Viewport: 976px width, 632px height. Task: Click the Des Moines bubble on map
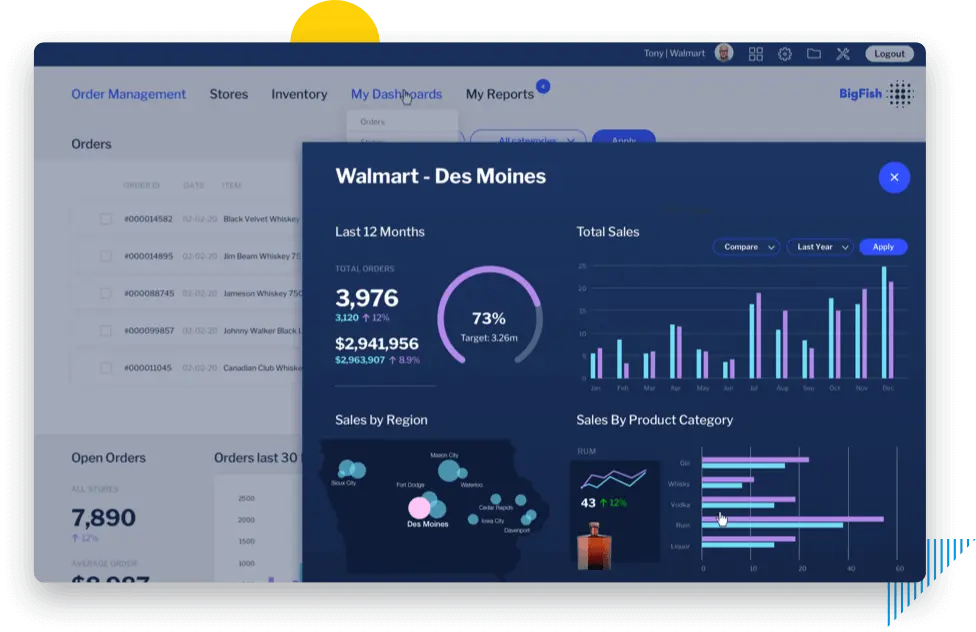click(x=419, y=508)
